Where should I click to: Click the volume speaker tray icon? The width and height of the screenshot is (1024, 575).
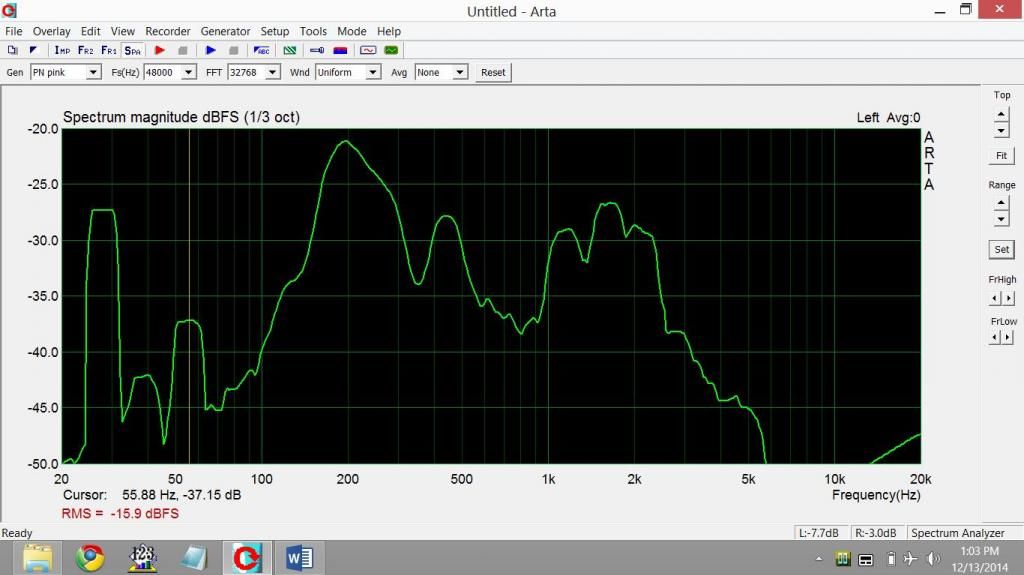coord(934,559)
